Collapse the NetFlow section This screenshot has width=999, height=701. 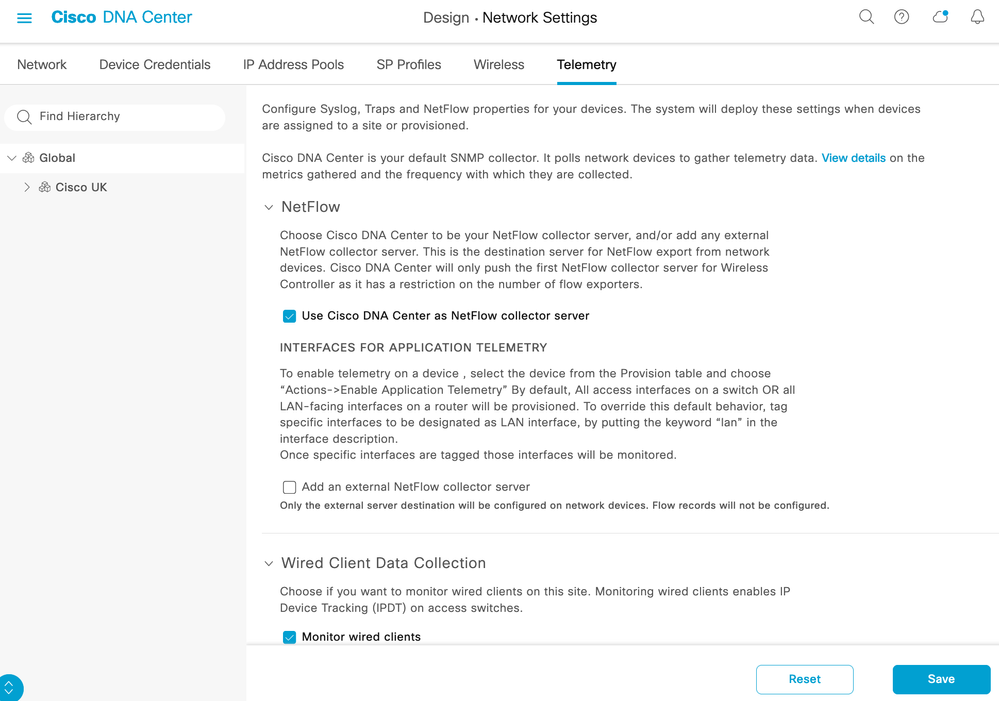tap(269, 207)
